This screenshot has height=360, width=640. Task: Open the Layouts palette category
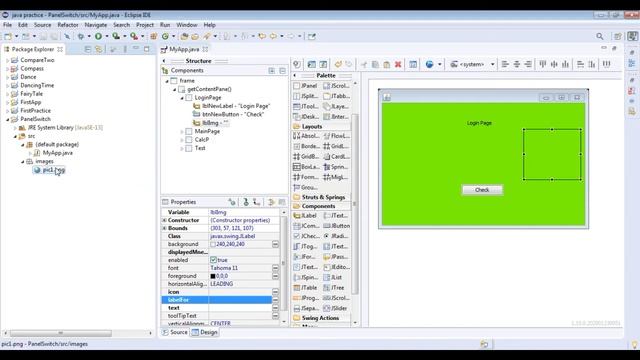312,127
